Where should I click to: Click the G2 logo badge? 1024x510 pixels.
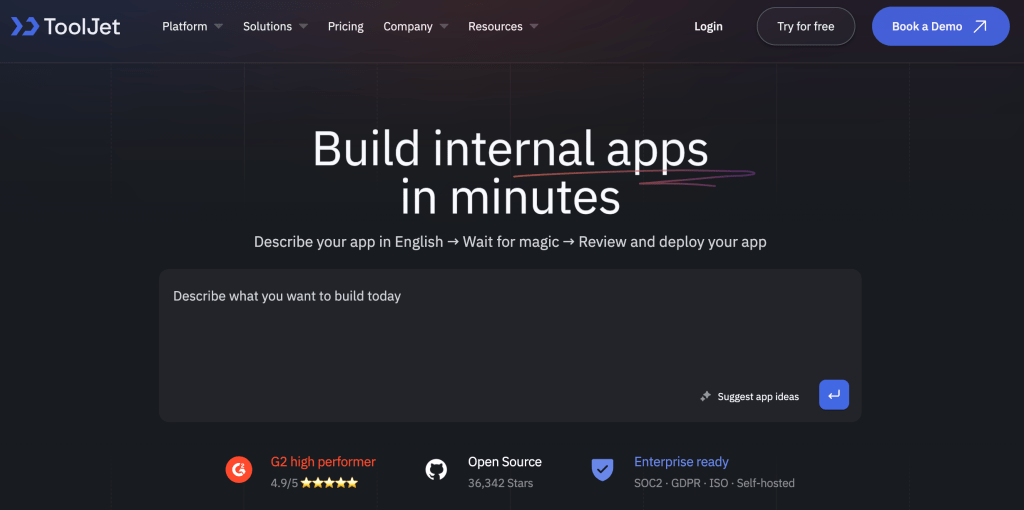tap(239, 469)
